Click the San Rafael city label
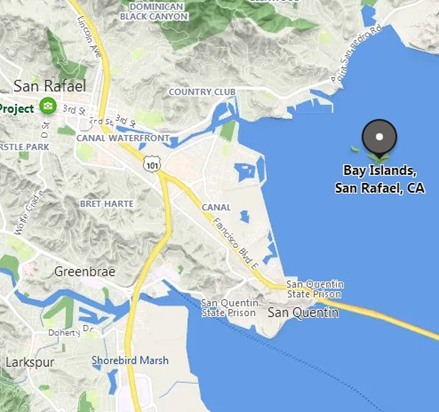The image size is (439, 412). click(50, 86)
